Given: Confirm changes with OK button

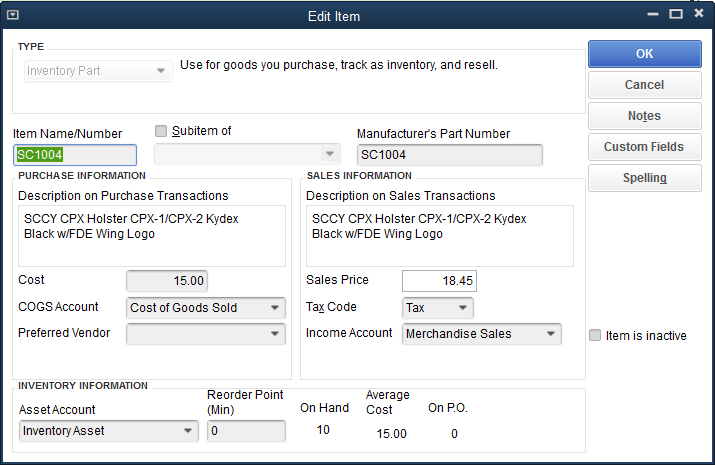Looking at the screenshot, I should click(x=644, y=54).
